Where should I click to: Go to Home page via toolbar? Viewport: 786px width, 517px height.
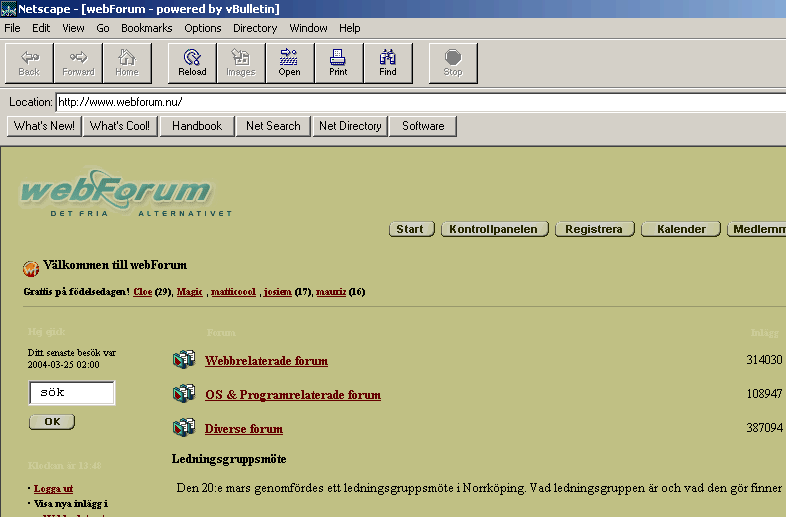[127, 63]
